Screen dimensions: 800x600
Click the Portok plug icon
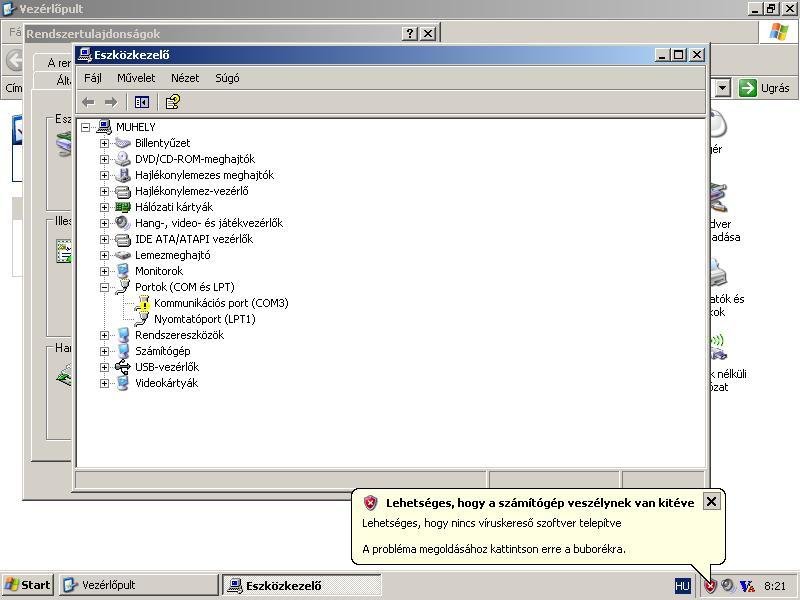pos(122,287)
